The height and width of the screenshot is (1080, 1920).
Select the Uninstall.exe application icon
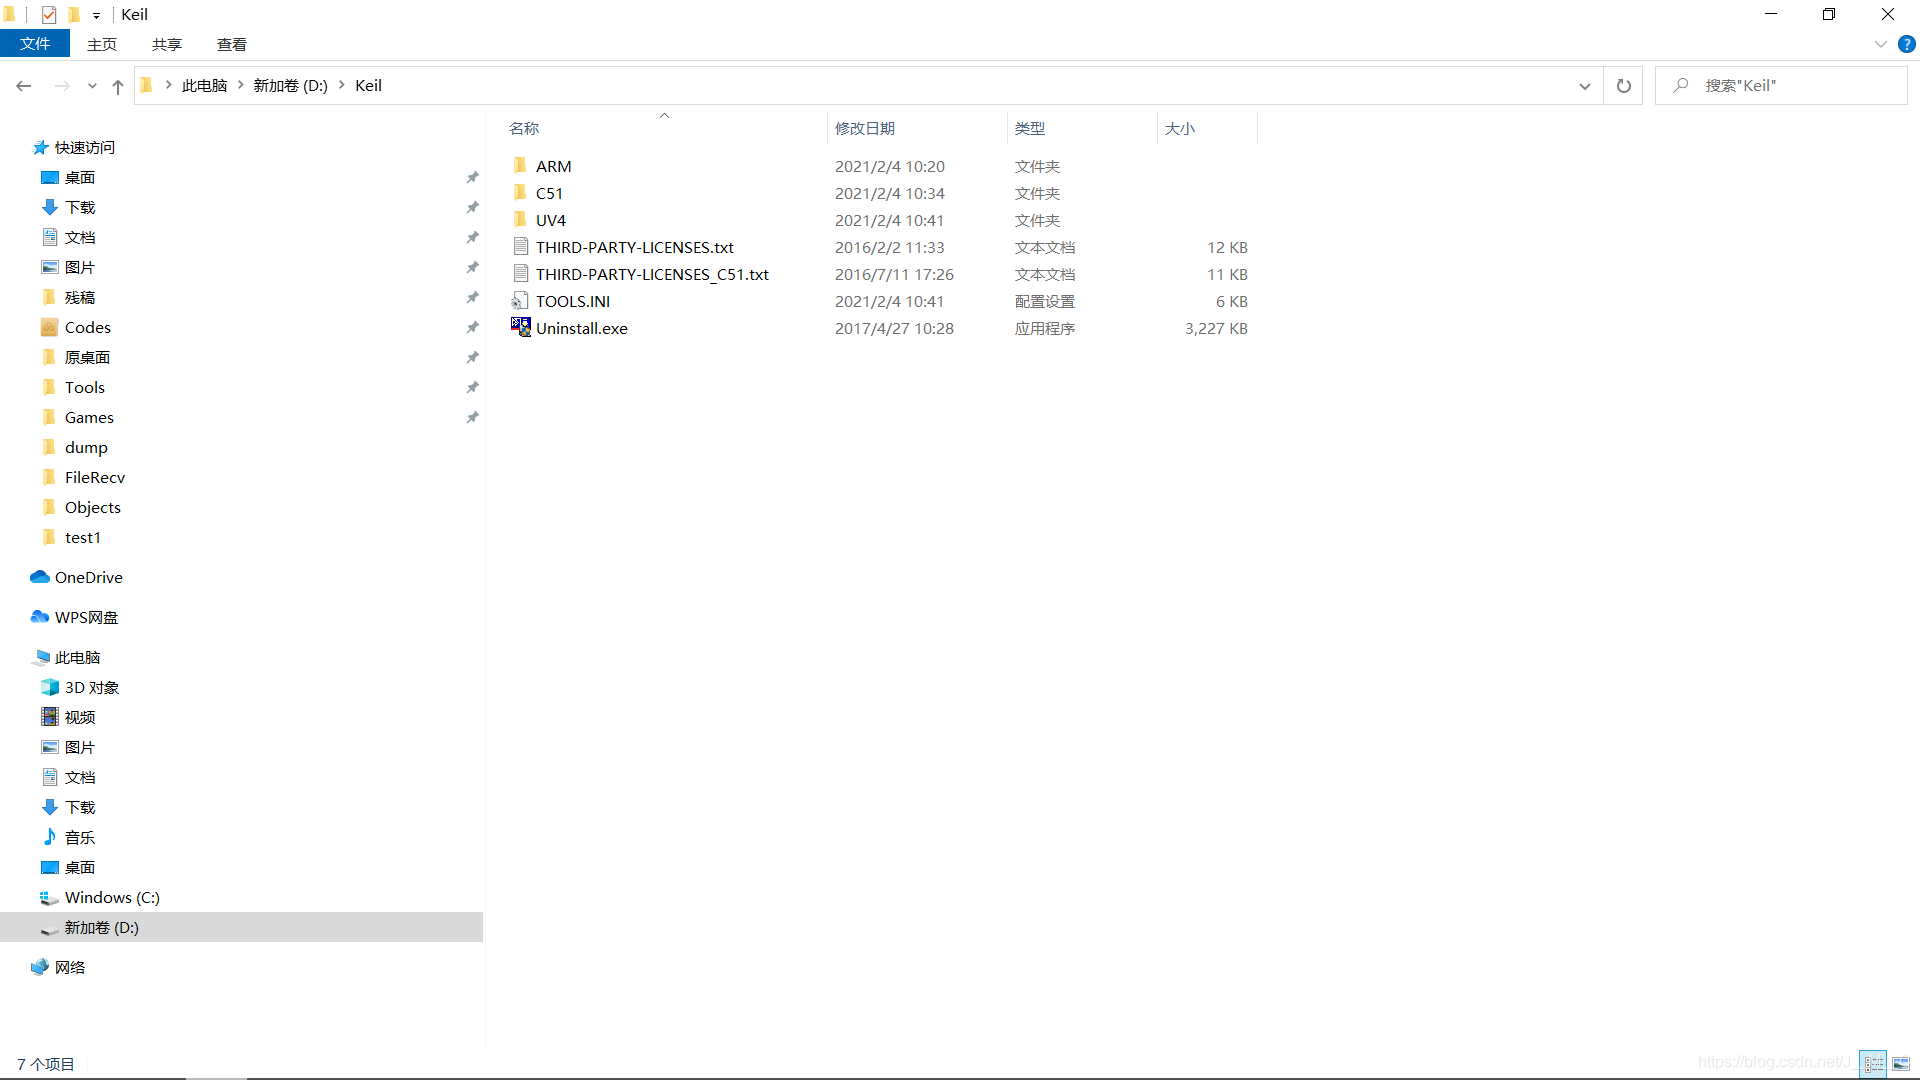point(520,327)
